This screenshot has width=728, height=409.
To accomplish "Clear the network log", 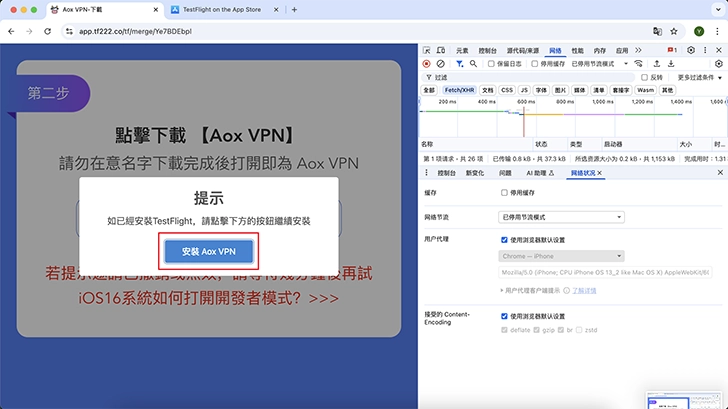I will (441, 63).
